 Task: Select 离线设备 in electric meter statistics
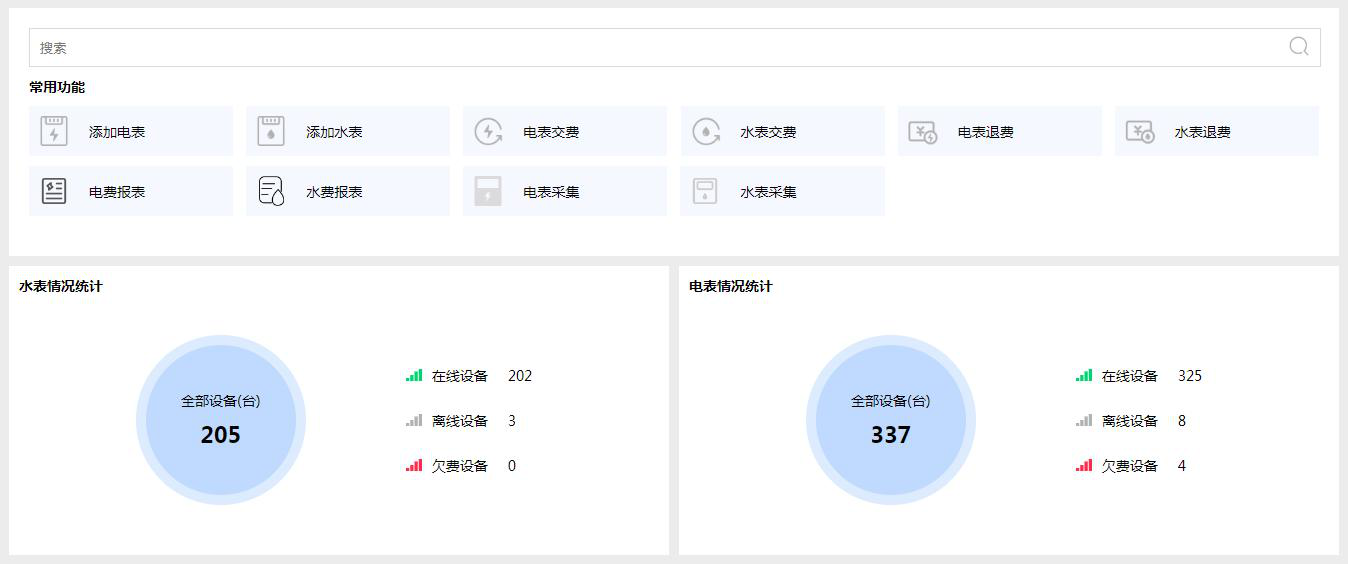tap(1130, 421)
